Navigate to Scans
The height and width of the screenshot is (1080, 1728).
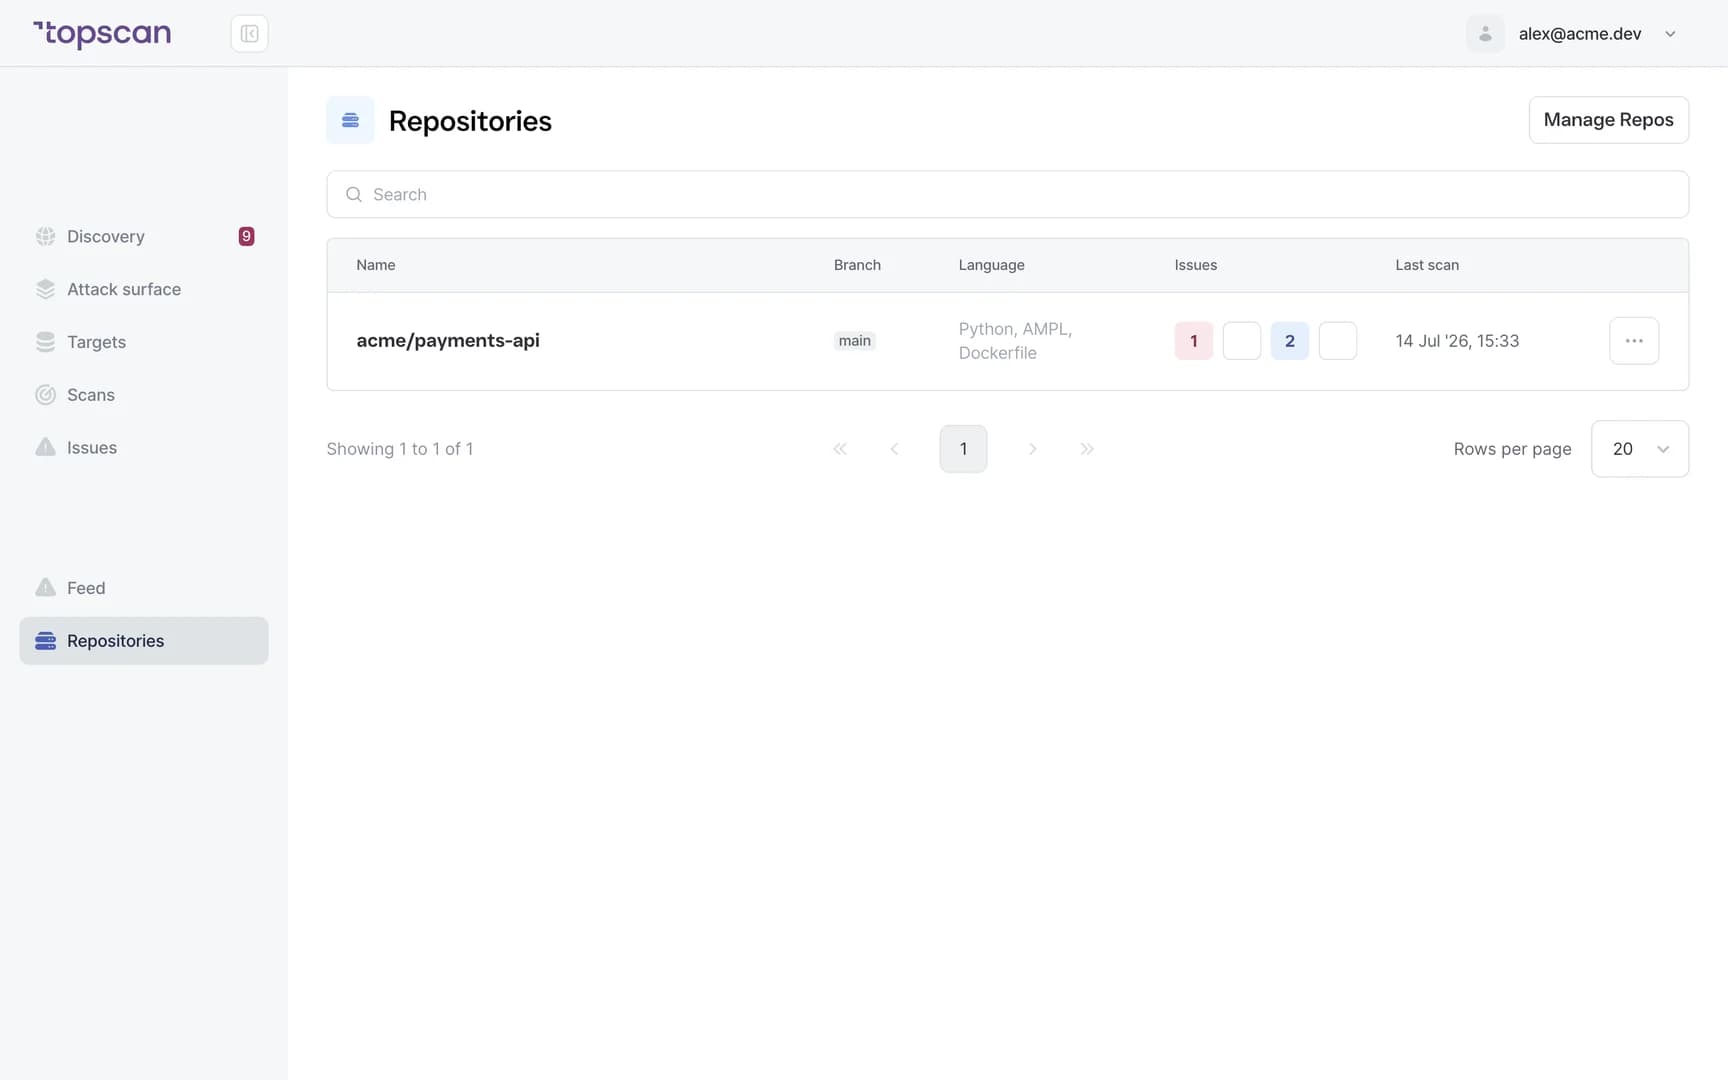point(144,395)
